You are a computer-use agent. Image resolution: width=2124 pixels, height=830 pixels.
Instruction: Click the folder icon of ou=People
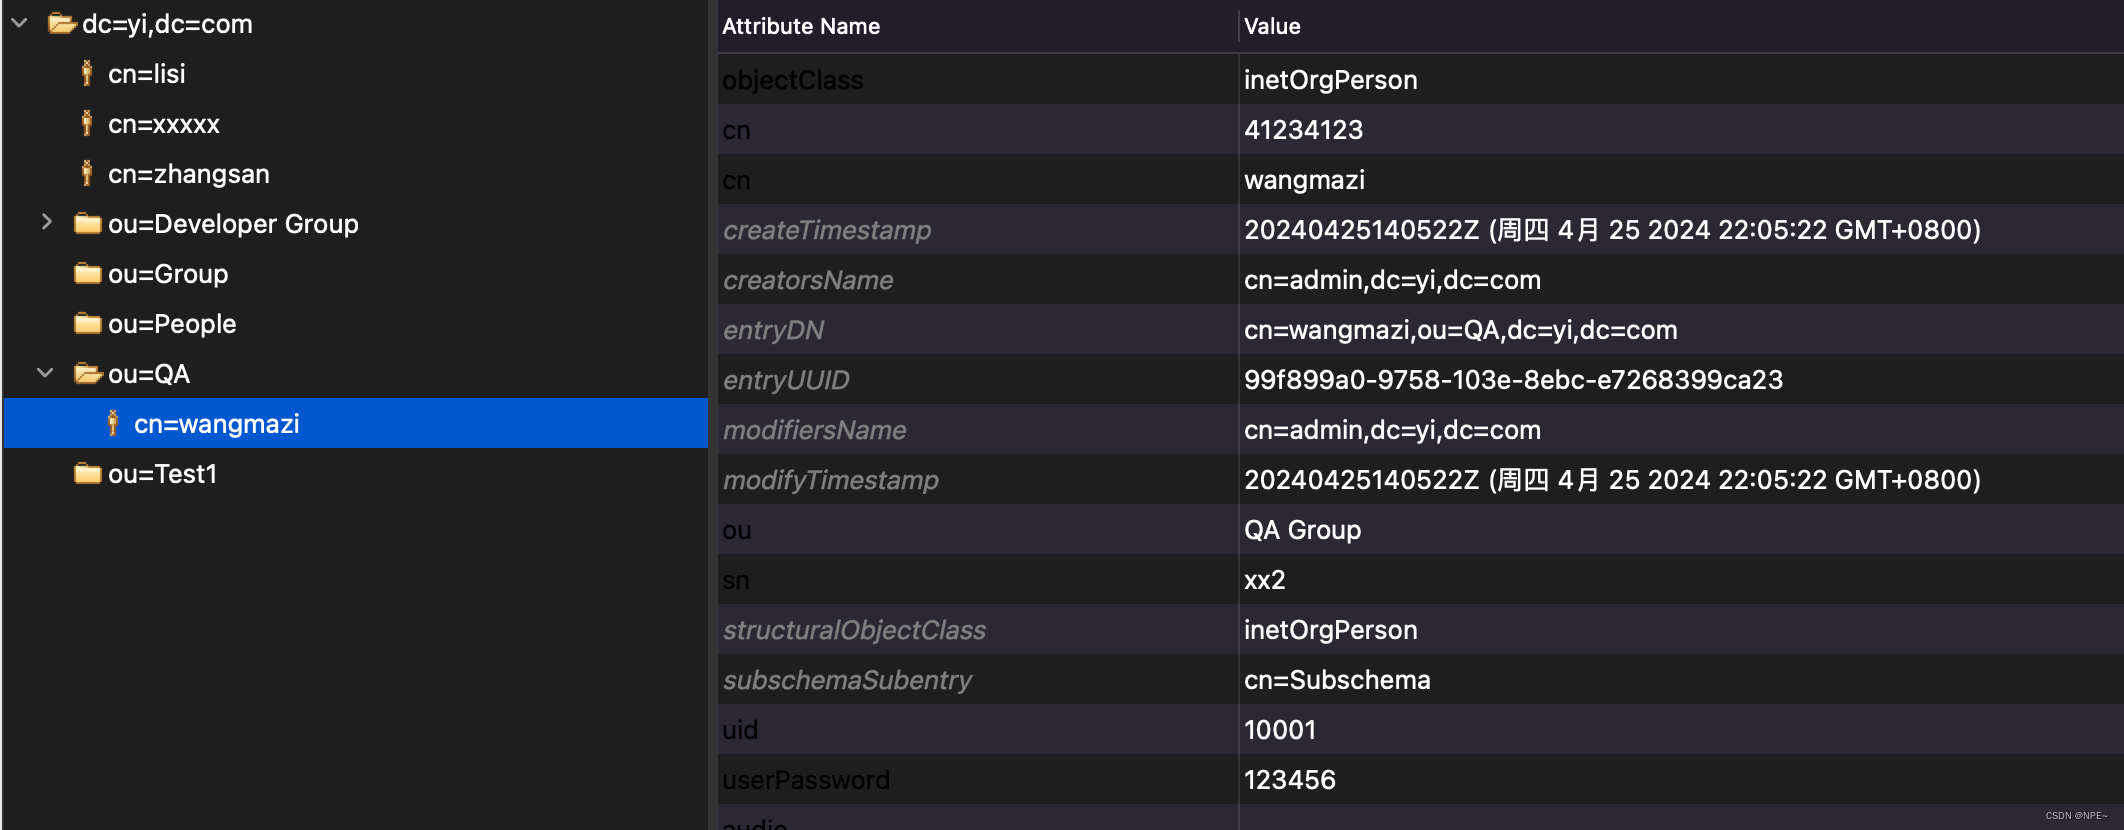coord(88,323)
